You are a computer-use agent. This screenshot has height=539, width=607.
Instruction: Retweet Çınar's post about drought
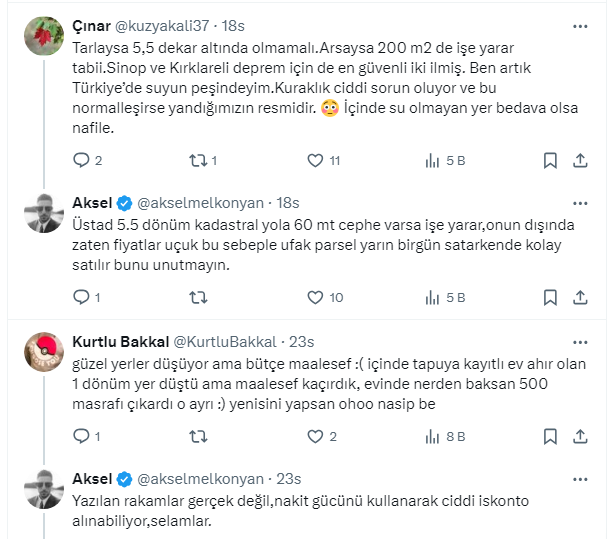[198, 160]
